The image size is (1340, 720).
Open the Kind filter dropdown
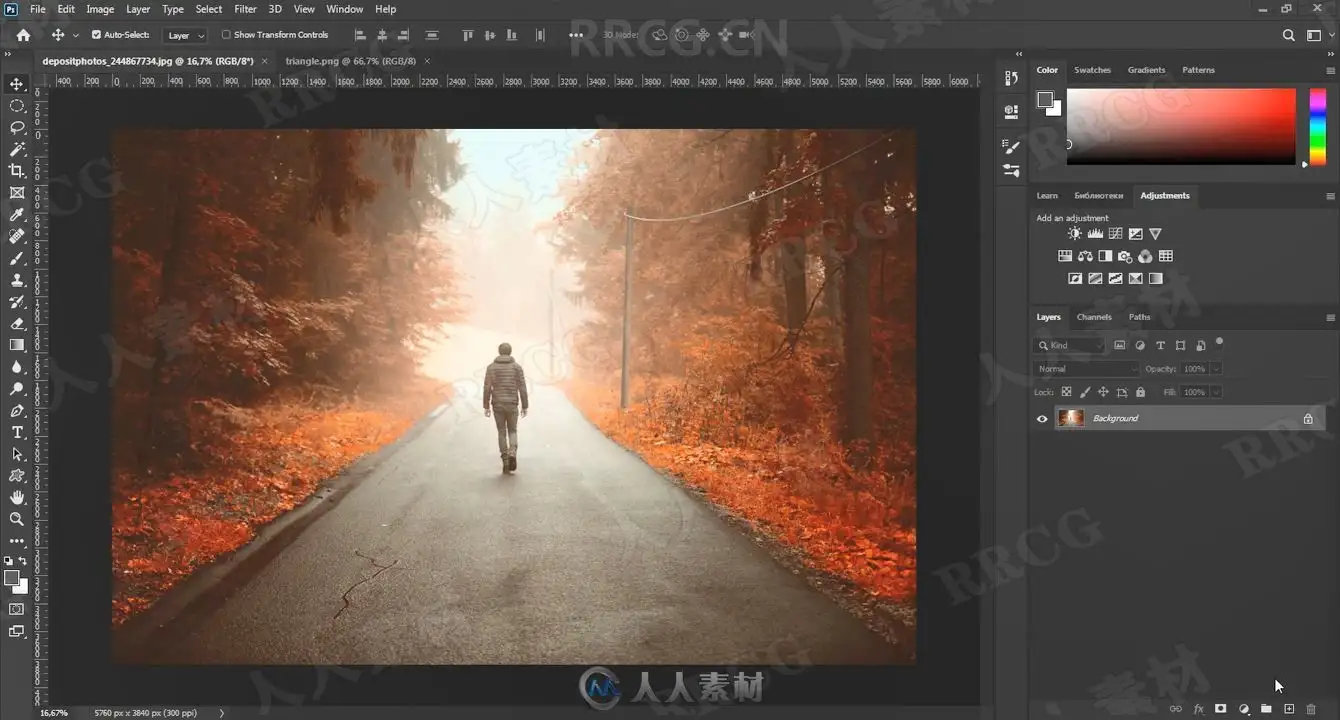point(1070,346)
